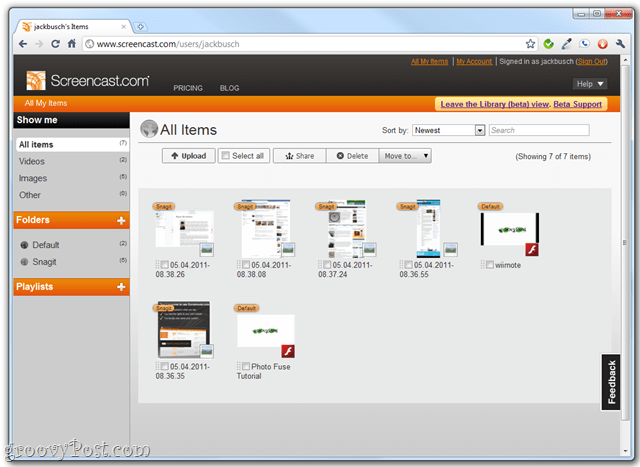Check the box for item 05.04.2011-08.38.26
640x467 pixels.
point(164,265)
